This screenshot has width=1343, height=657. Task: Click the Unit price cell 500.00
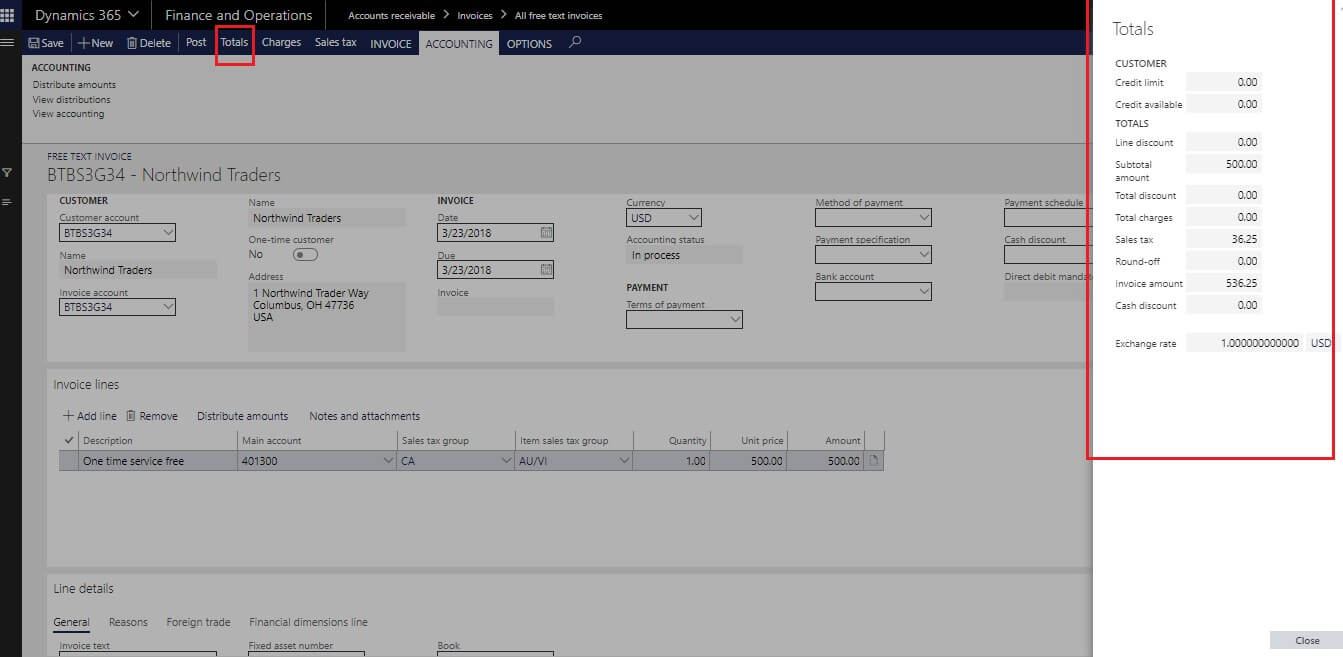pyautogui.click(x=749, y=461)
